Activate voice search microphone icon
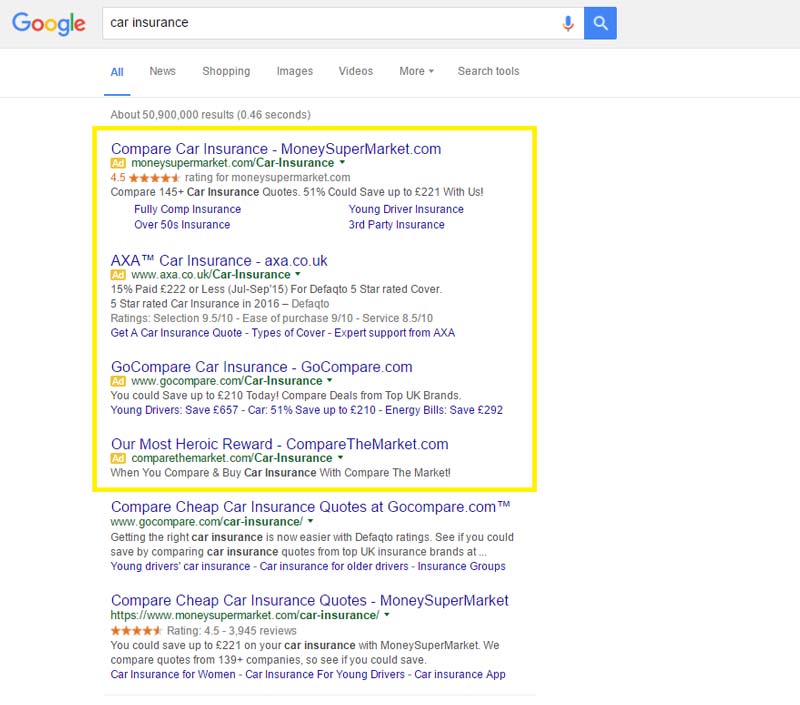 [x=568, y=23]
